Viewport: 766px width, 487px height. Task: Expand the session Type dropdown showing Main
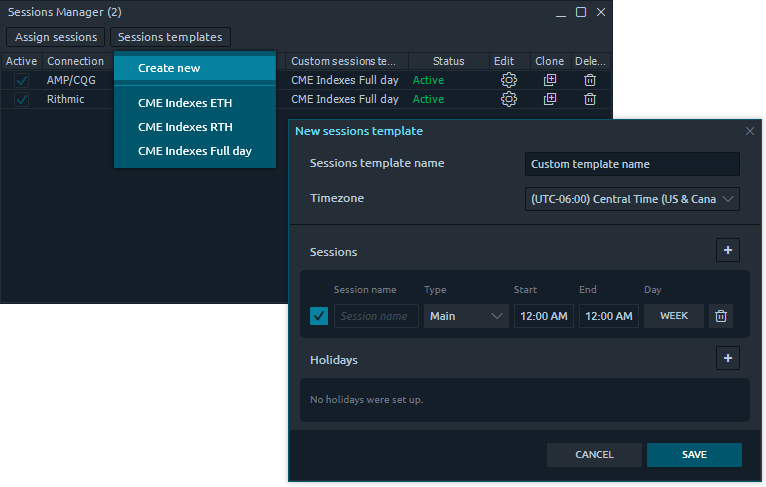(466, 316)
